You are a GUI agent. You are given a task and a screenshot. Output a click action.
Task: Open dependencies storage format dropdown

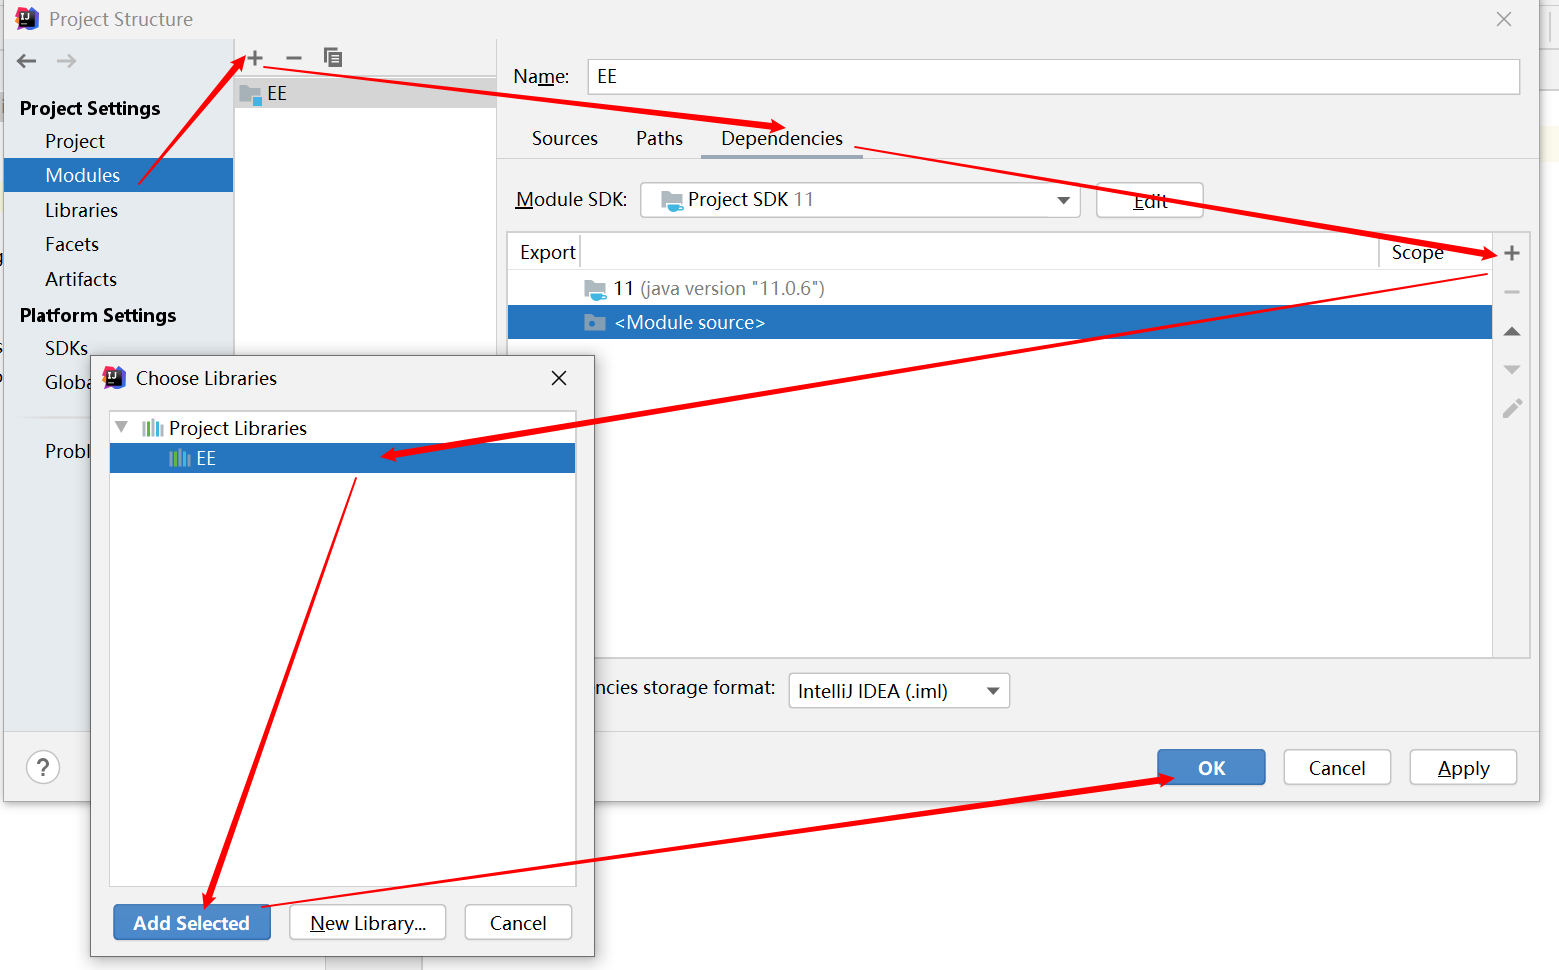coord(899,691)
